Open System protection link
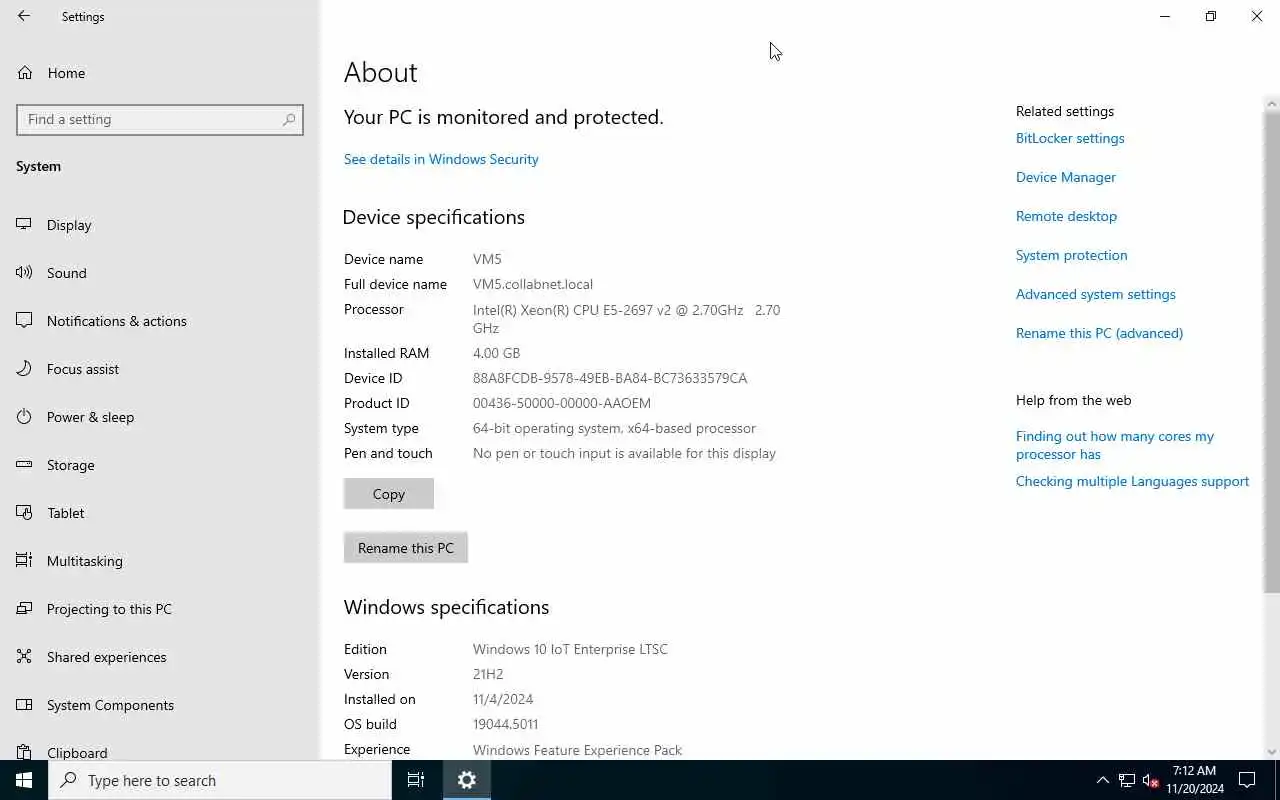 [1071, 255]
